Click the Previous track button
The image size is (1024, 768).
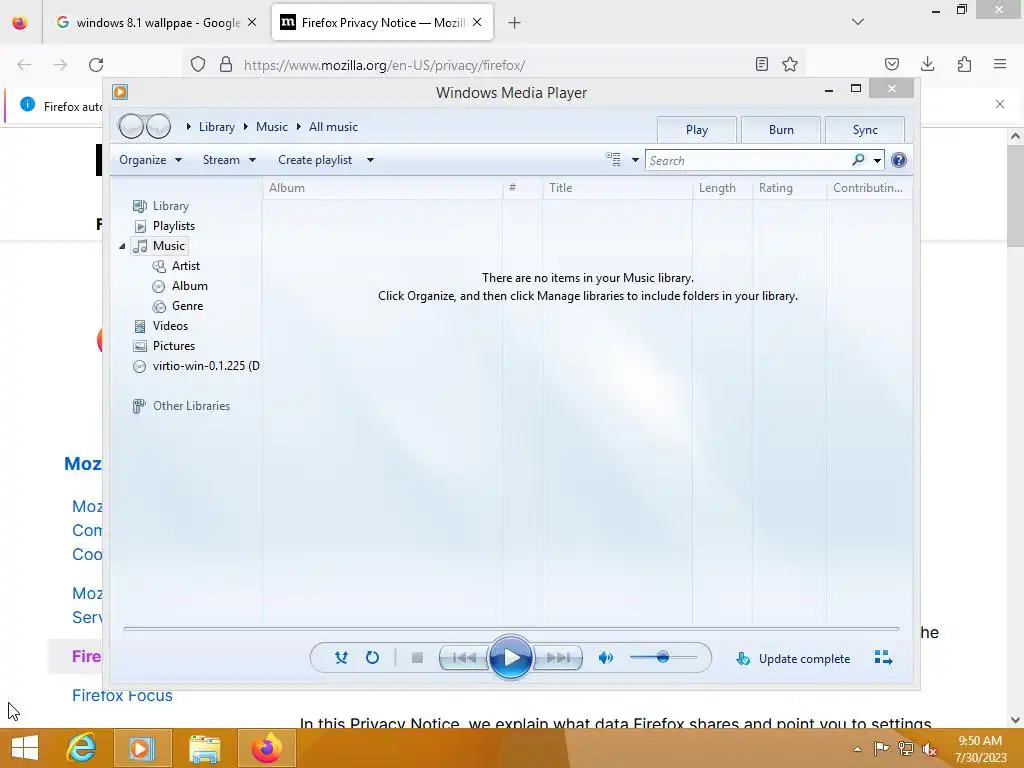464,658
